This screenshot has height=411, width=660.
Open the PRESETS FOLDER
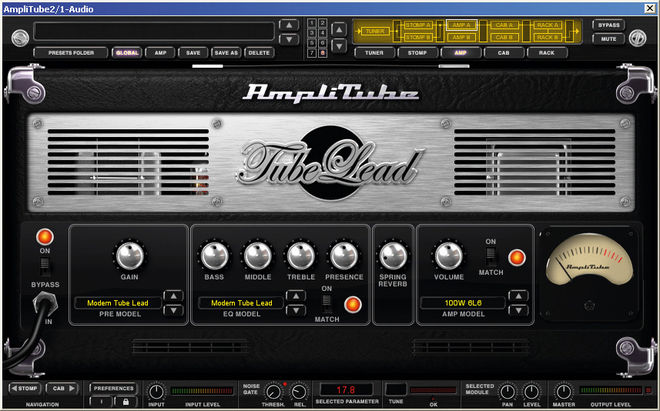pos(71,53)
